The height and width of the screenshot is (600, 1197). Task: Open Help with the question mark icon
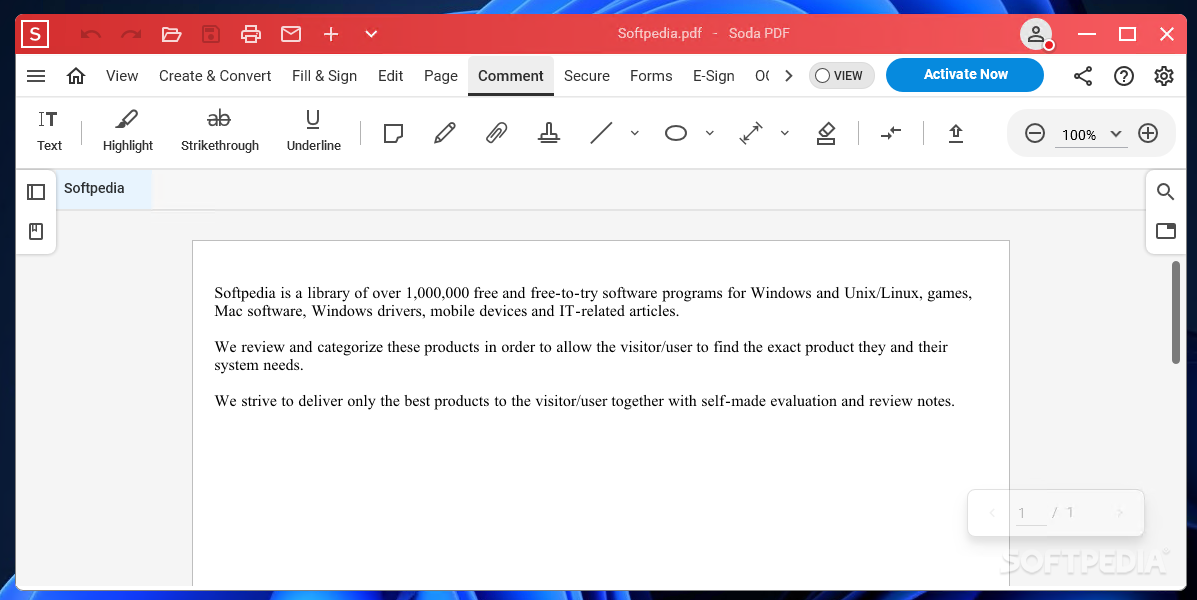(1124, 76)
